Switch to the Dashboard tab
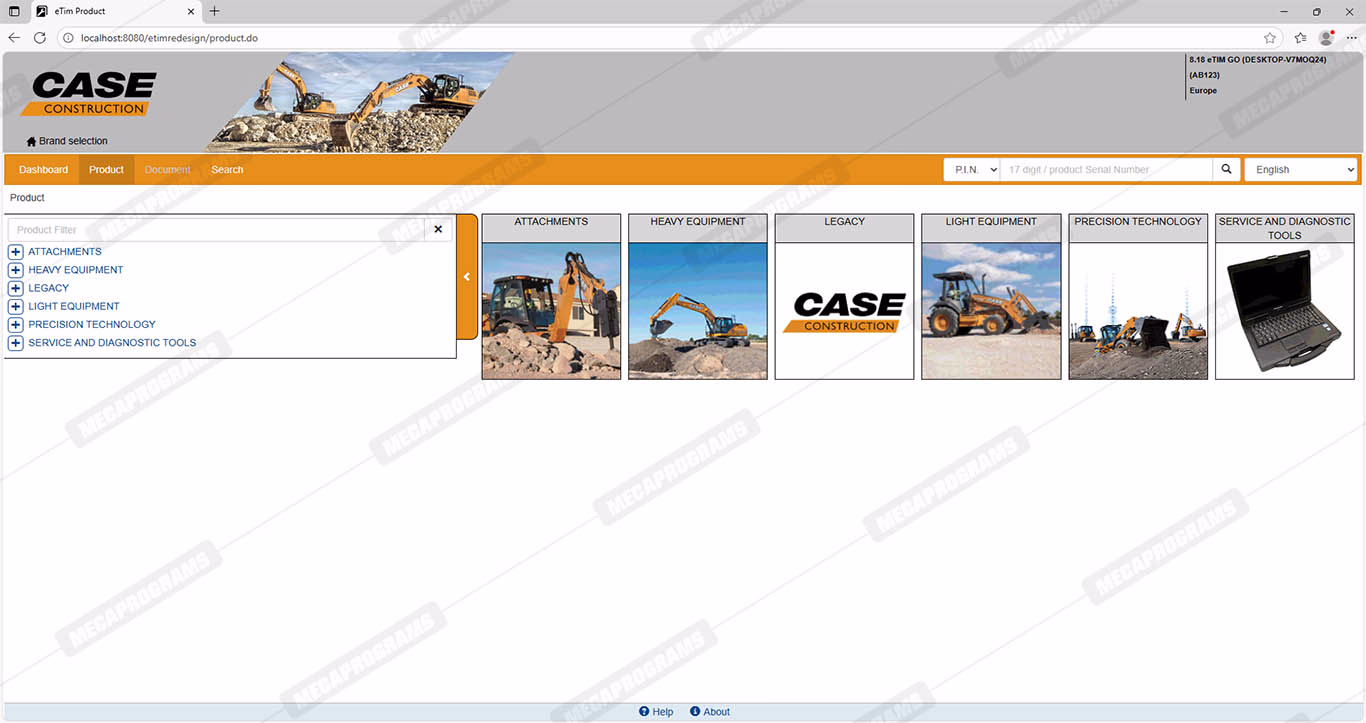The height and width of the screenshot is (723, 1366). pos(43,170)
